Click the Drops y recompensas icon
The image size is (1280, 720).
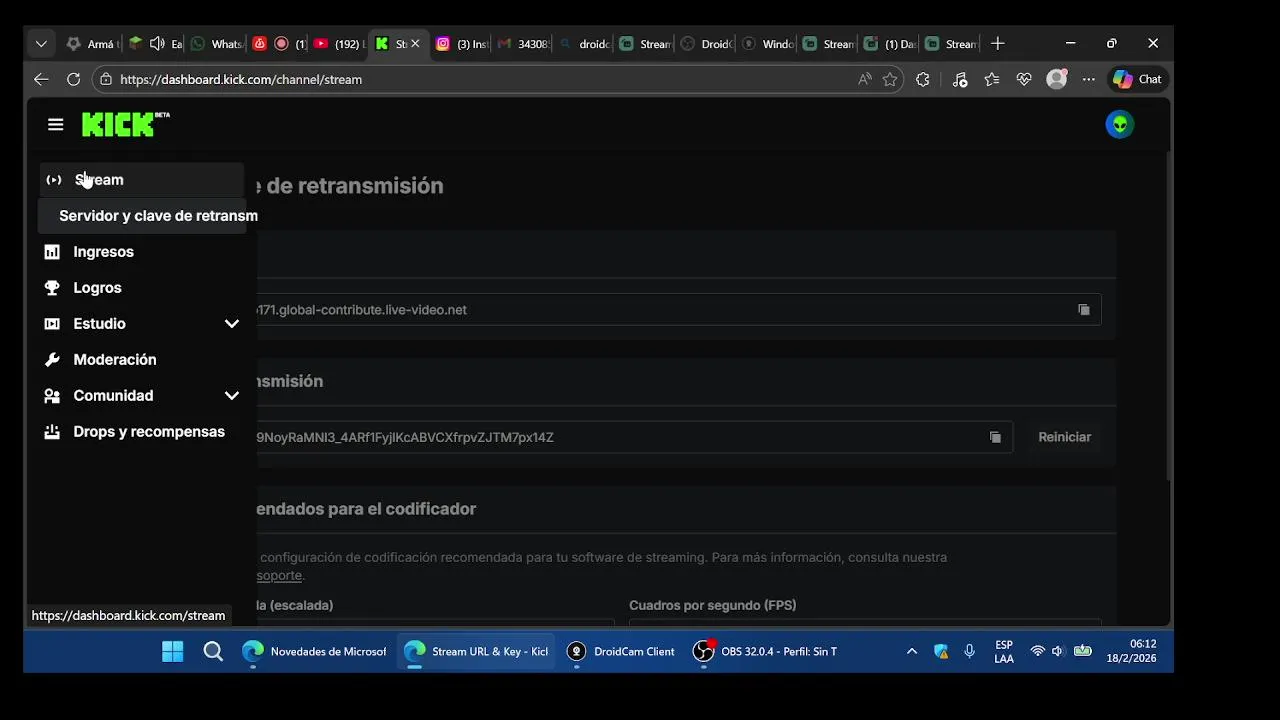[x=52, y=432]
